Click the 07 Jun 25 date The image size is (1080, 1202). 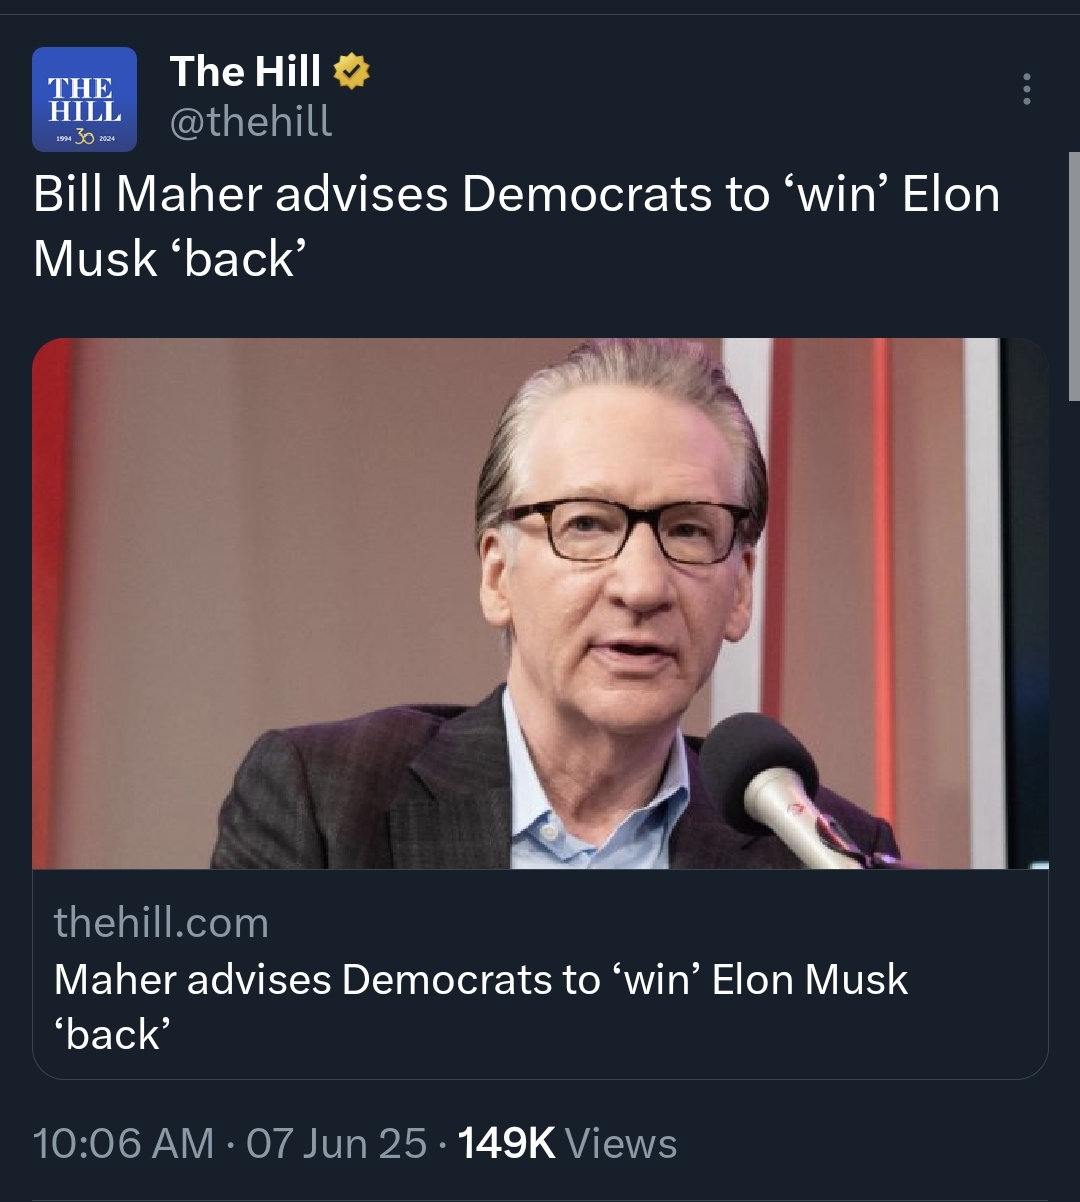(x=336, y=1143)
